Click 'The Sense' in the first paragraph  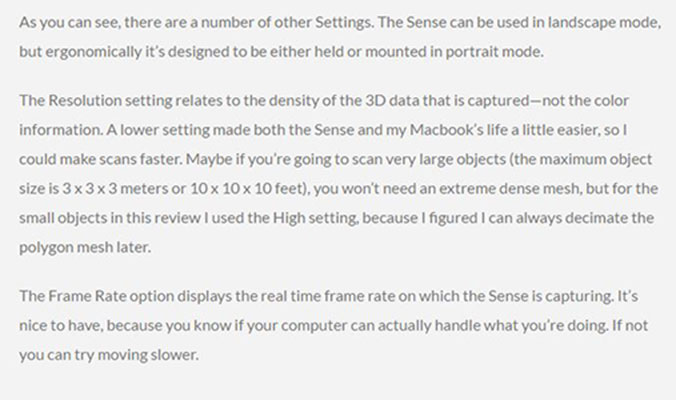coord(412,22)
